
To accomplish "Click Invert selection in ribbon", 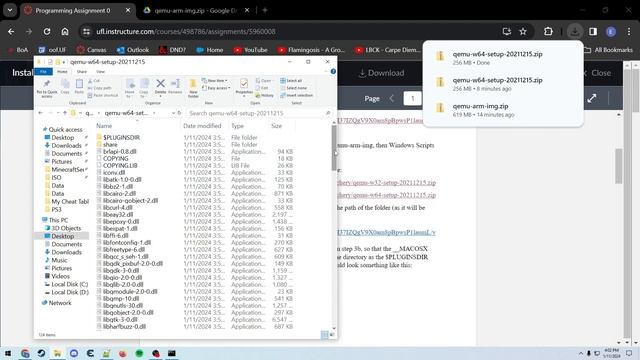I will click(296, 96).
